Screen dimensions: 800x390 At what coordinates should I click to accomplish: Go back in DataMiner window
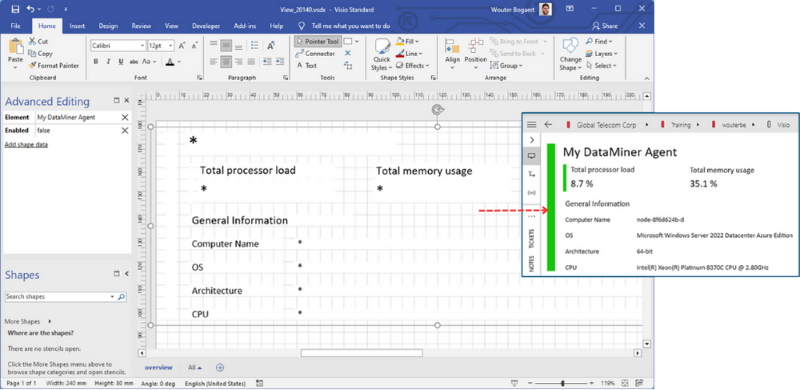pyautogui.click(x=548, y=125)
